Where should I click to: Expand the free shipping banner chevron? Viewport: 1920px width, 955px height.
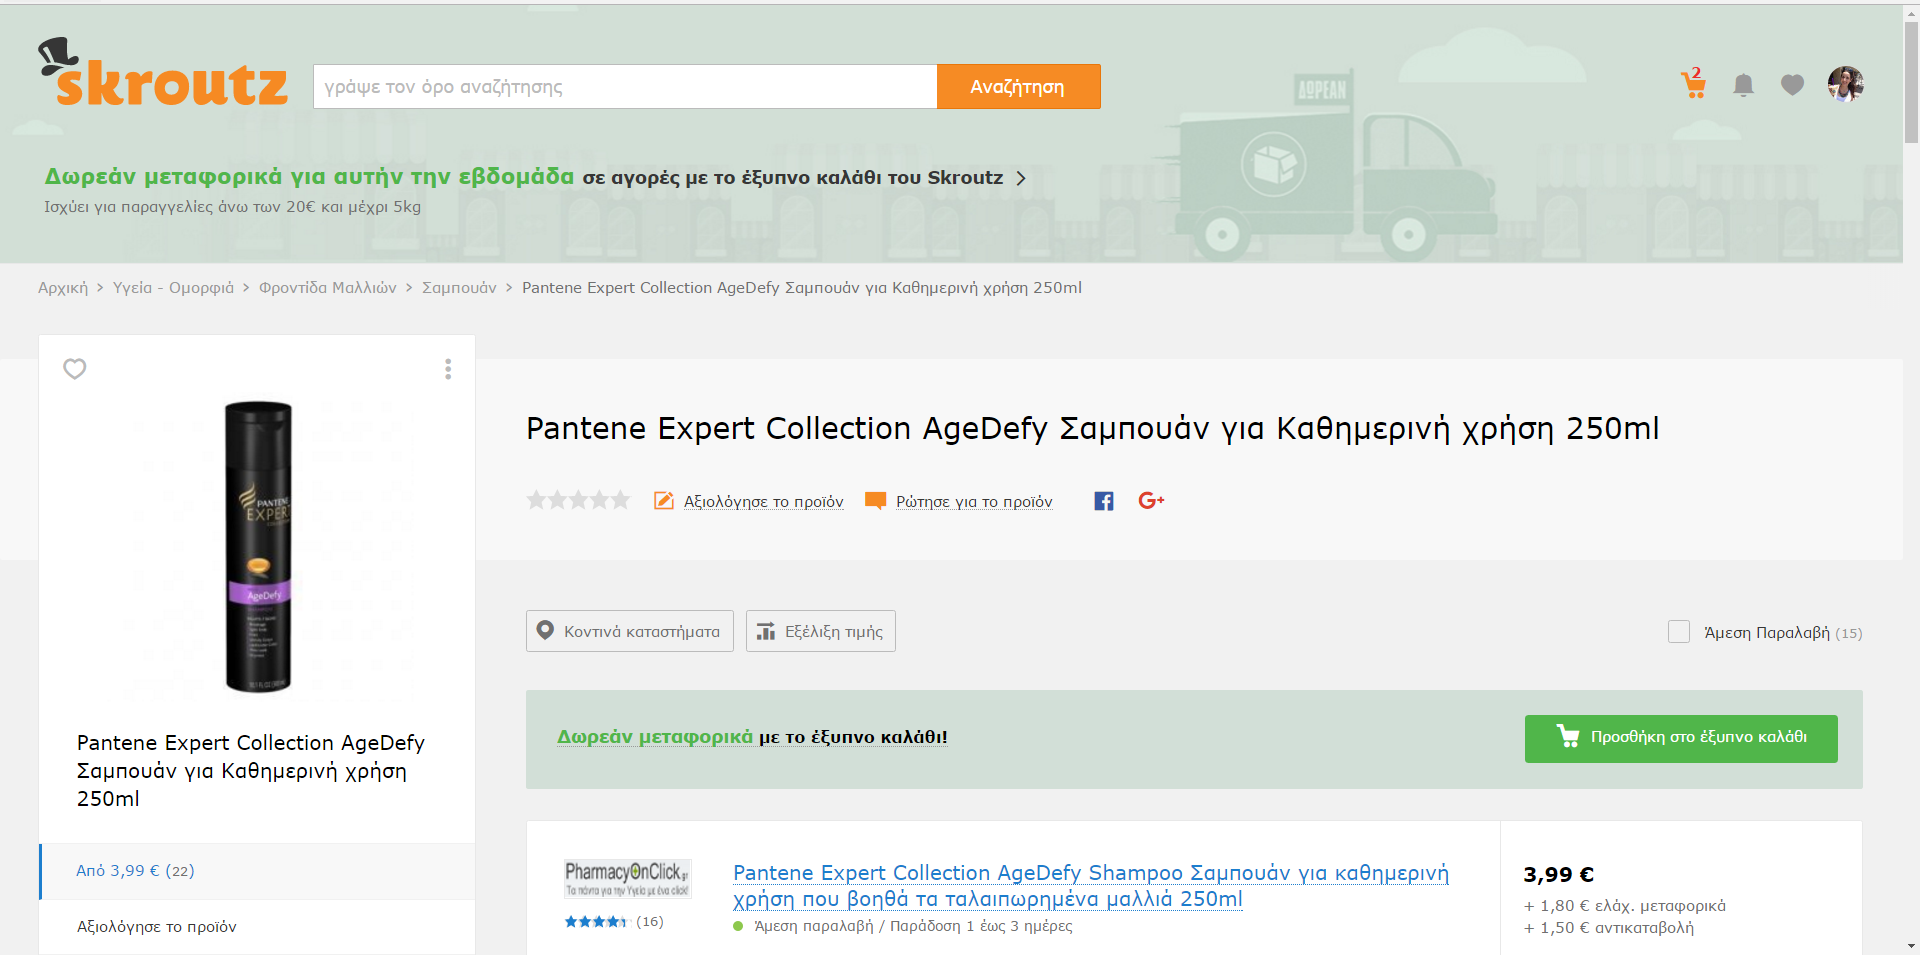click(x=1021, y=178)
